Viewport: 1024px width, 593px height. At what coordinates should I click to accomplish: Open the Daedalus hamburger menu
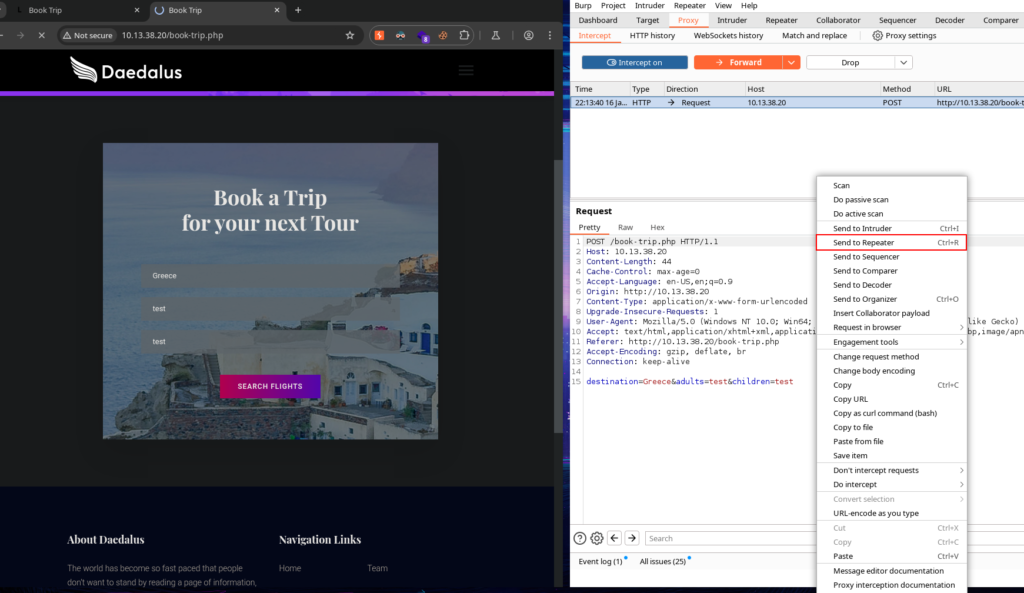pyautogui.click(x=465, y=70)
